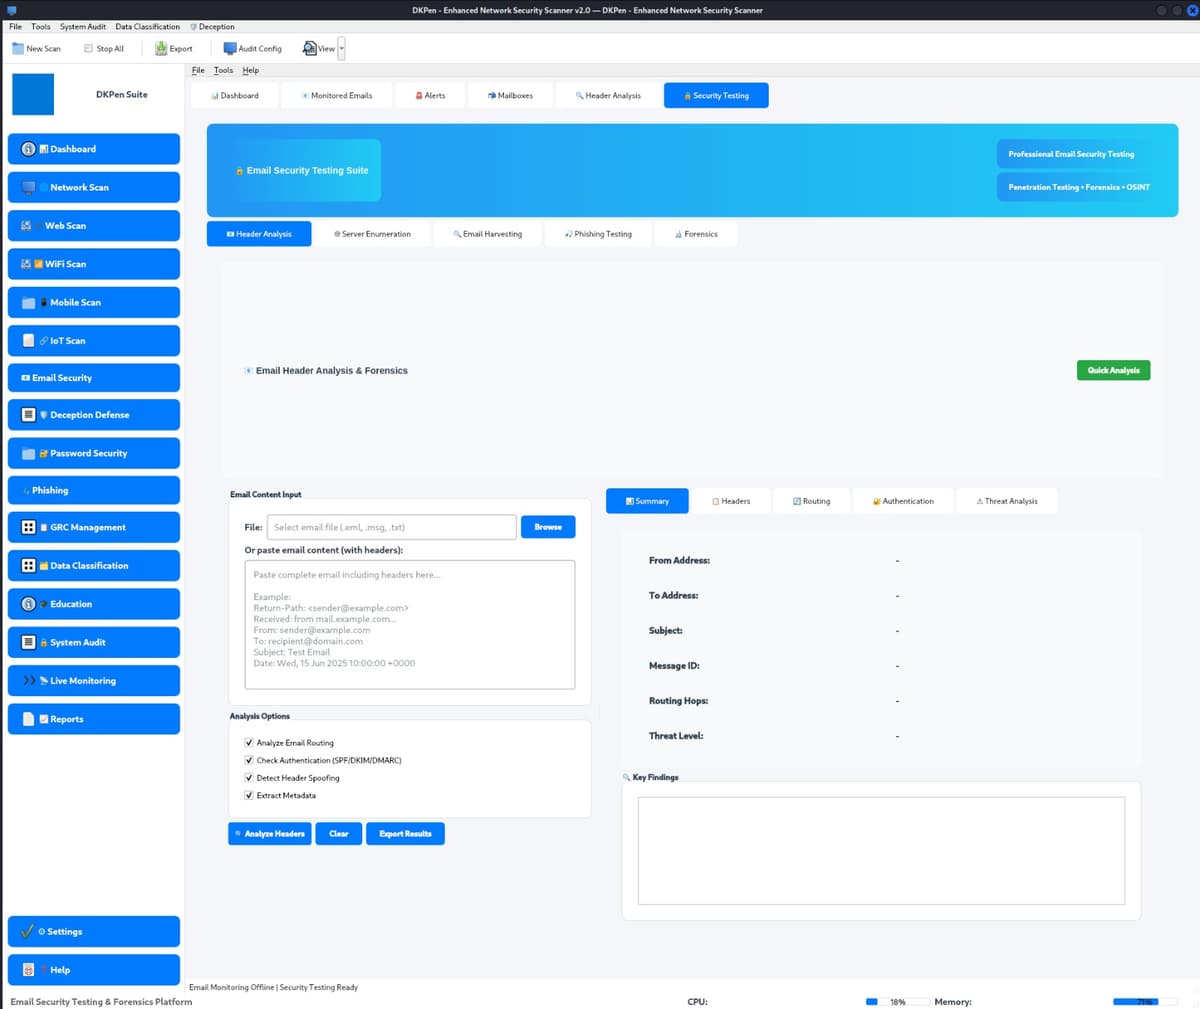1200x1009 pixels.
Task: Select the Live Monitoring sidebar icon
Action: tap(29, 681)
